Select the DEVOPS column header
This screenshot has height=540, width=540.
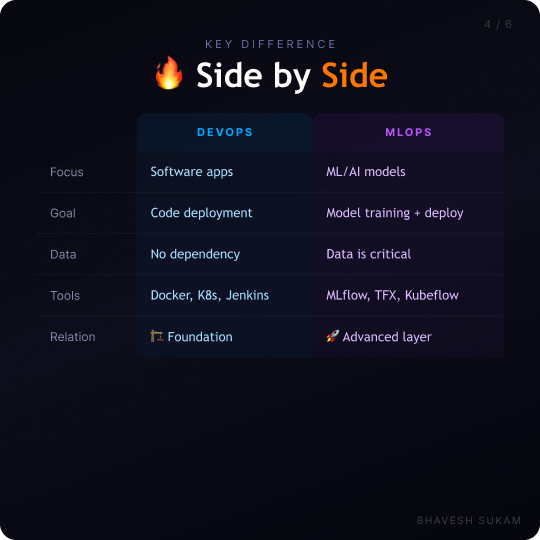pos(225,132)
